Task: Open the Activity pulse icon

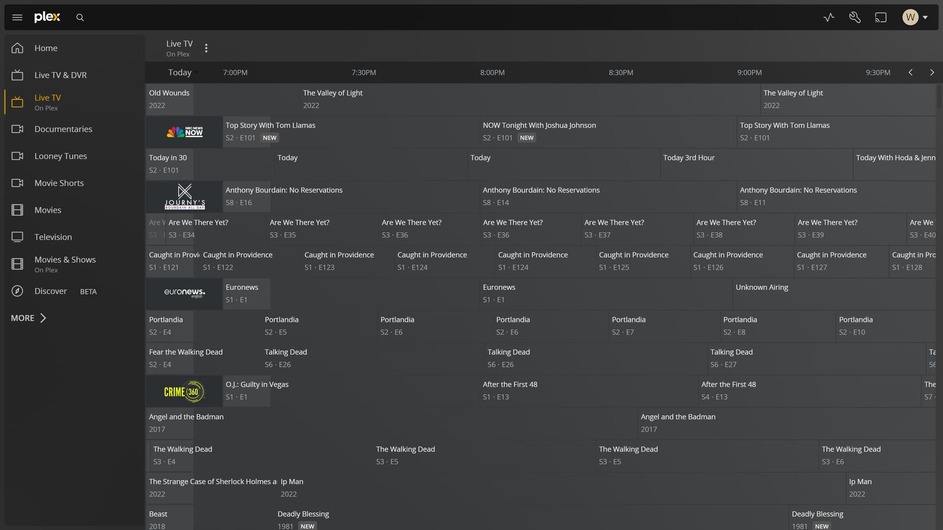Action: (829, 17)
